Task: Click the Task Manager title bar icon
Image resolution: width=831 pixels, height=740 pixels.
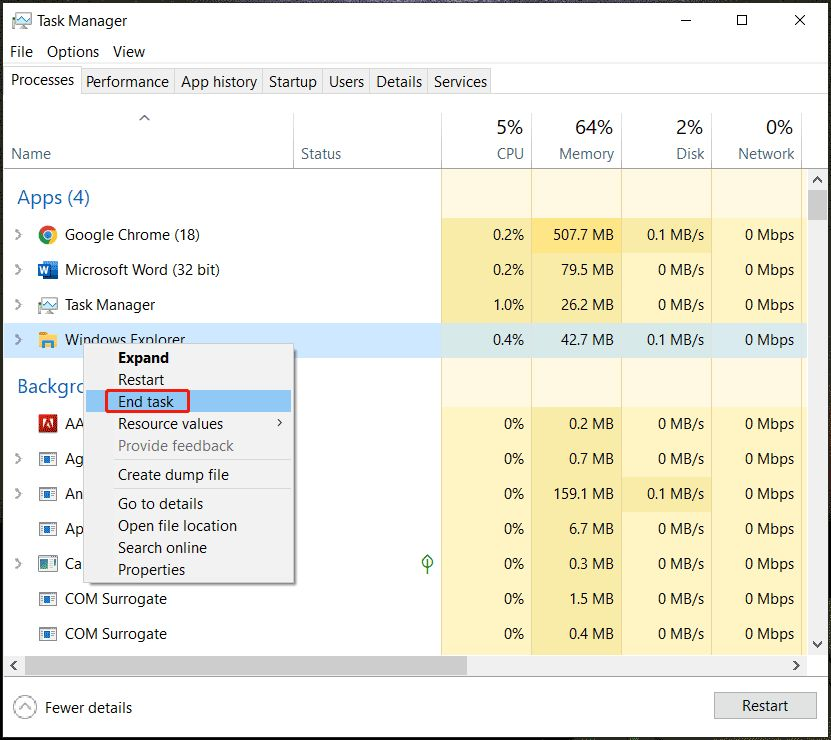Action: (x=22, y=21)
